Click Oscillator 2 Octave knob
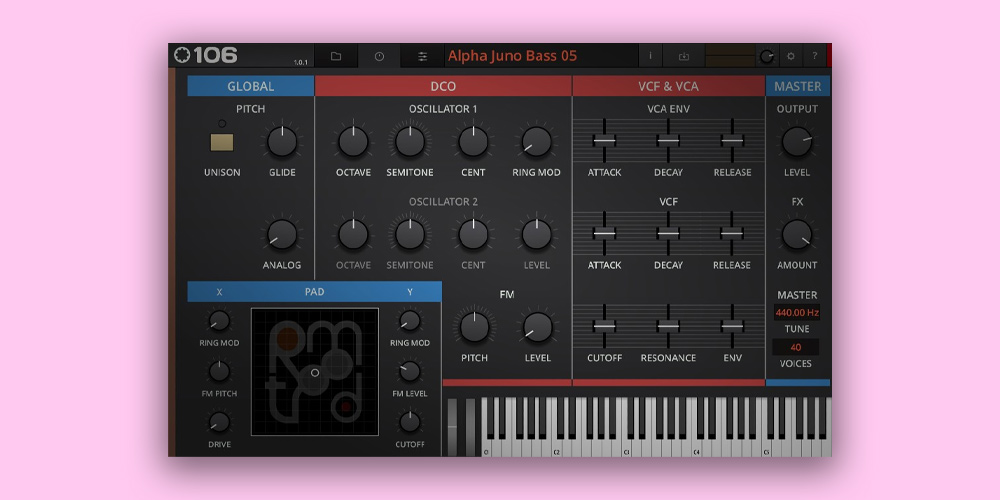Screen dimensions: 1000x500 click(353, 235)
